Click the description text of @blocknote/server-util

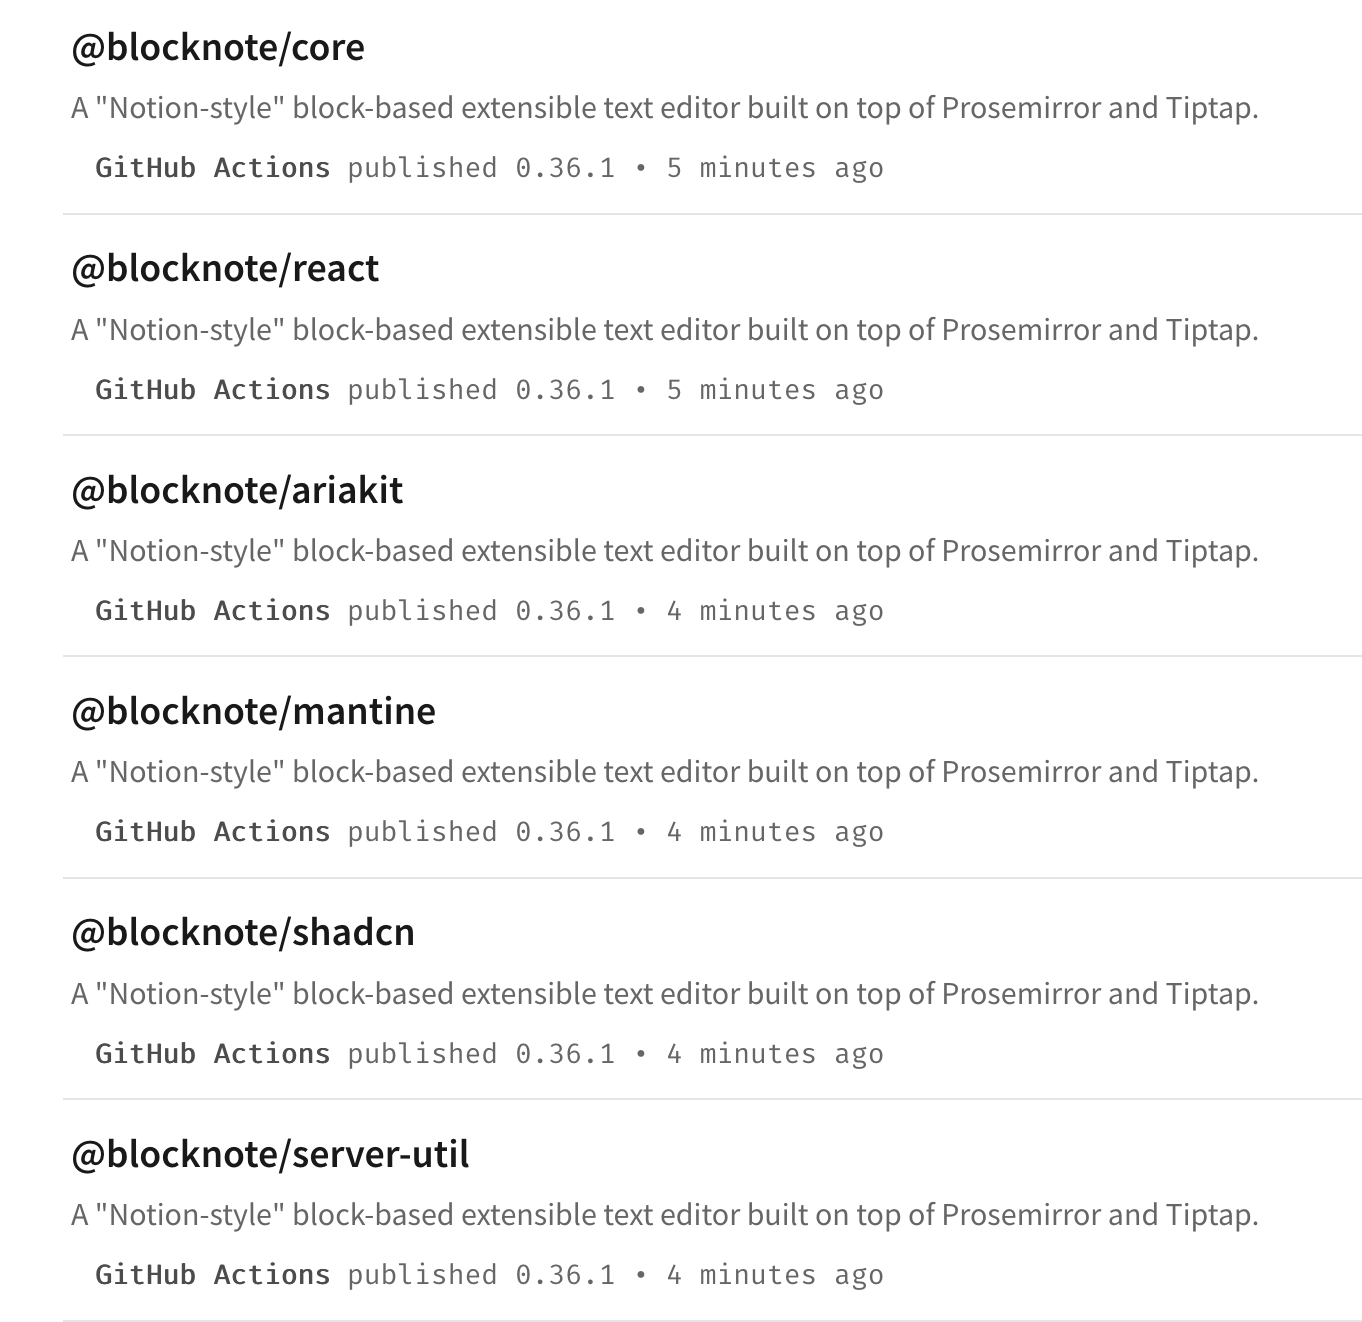(x=664, y=1215)
